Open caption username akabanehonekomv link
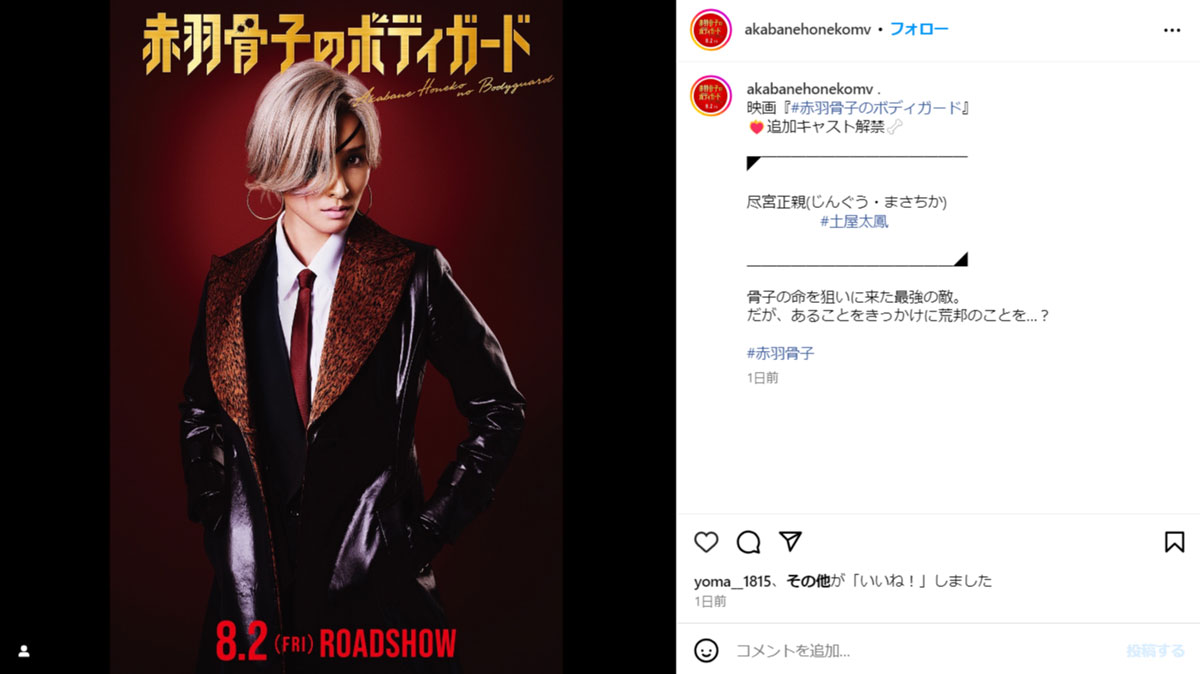1200x674 pixels. (x=810, y=89)
